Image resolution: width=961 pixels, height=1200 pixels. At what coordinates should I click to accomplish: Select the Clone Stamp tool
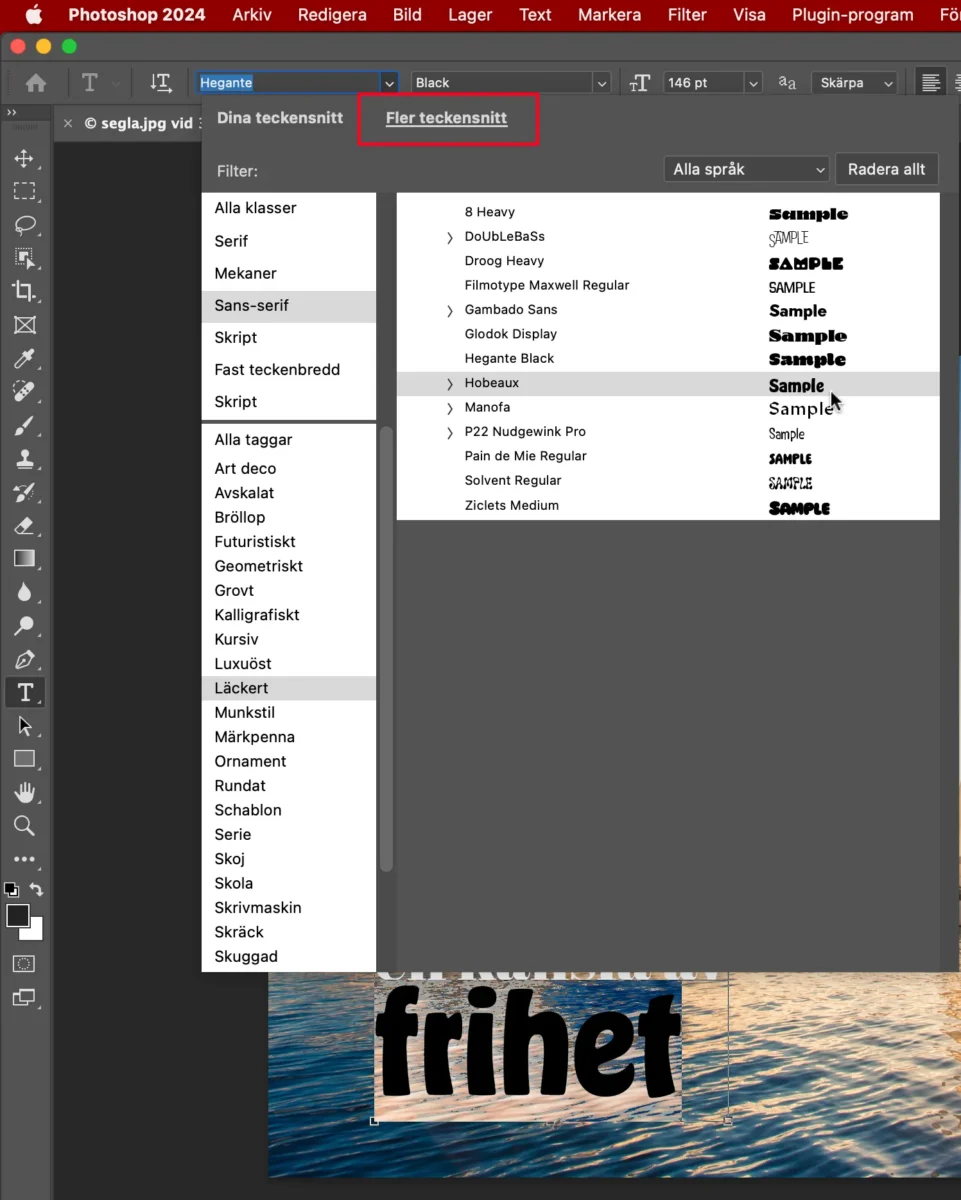coord(24,459)
